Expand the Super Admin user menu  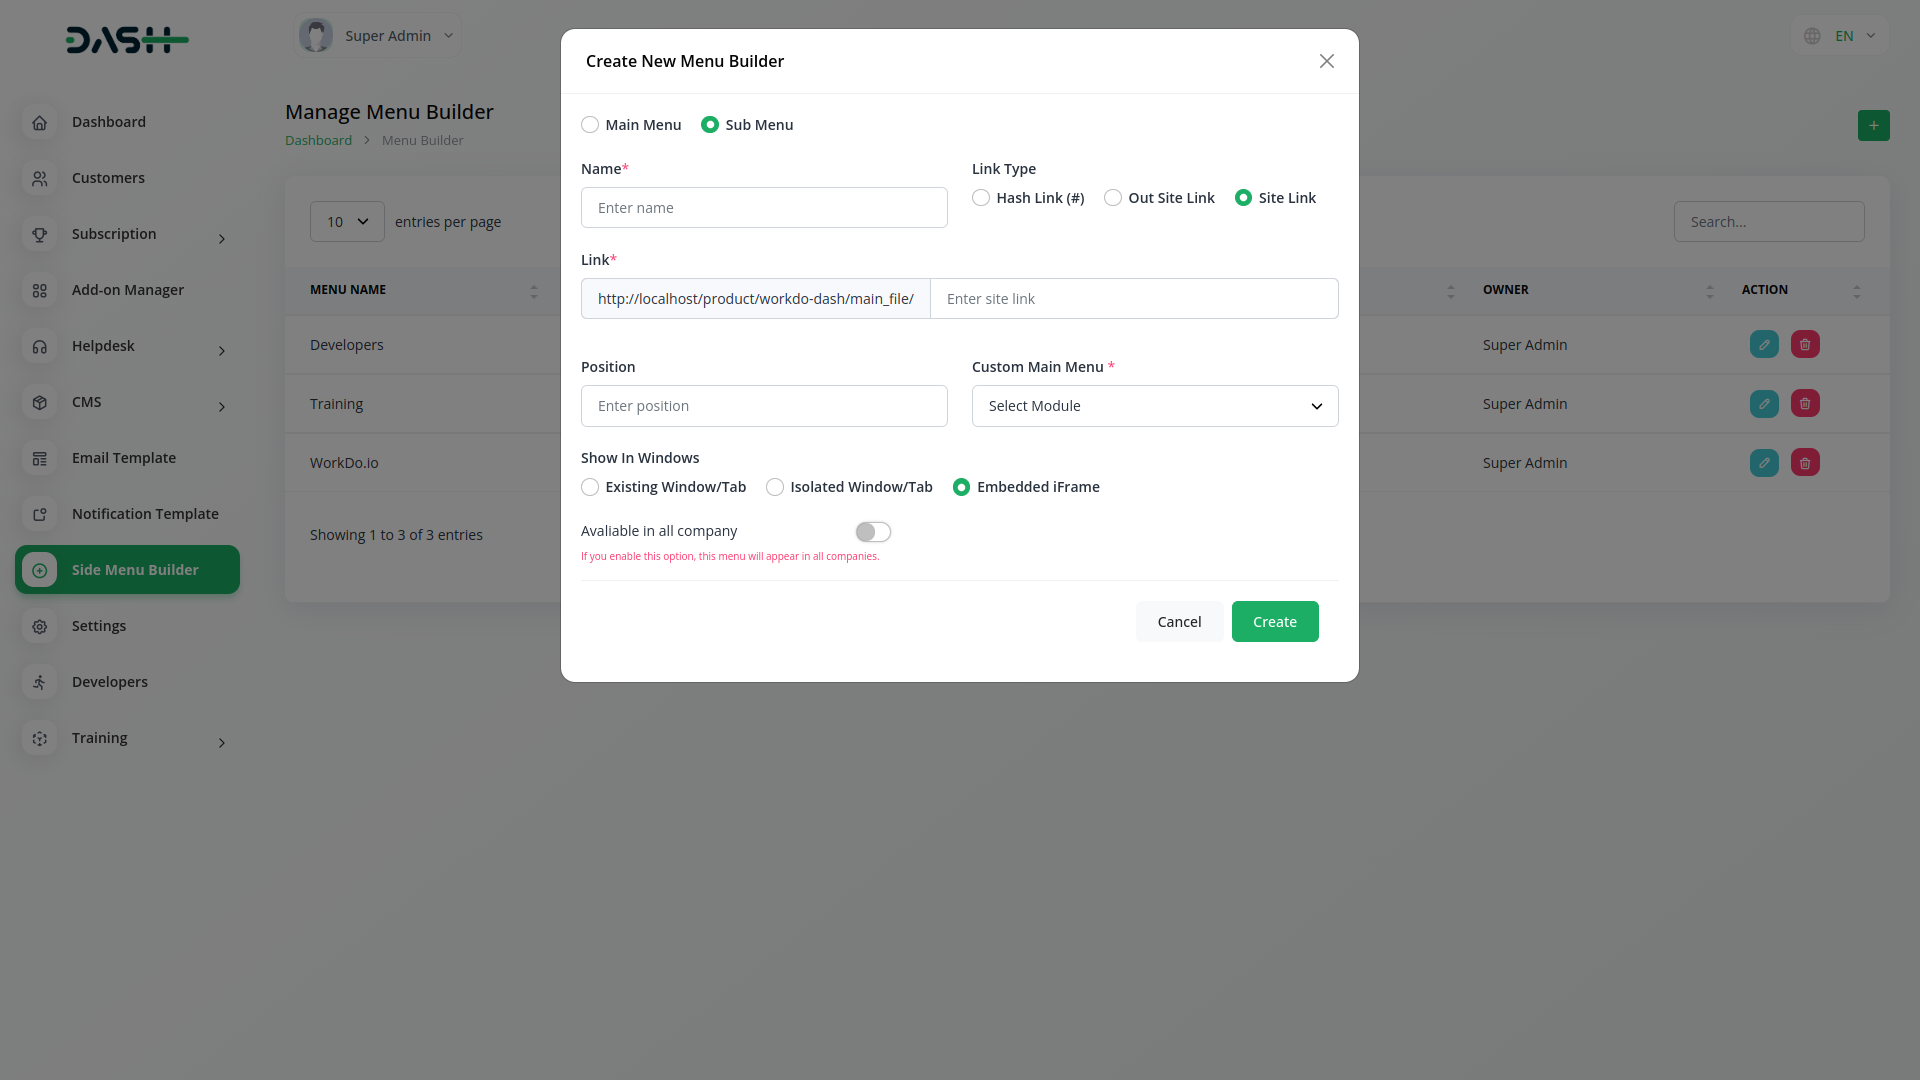(x=378, y=36)
